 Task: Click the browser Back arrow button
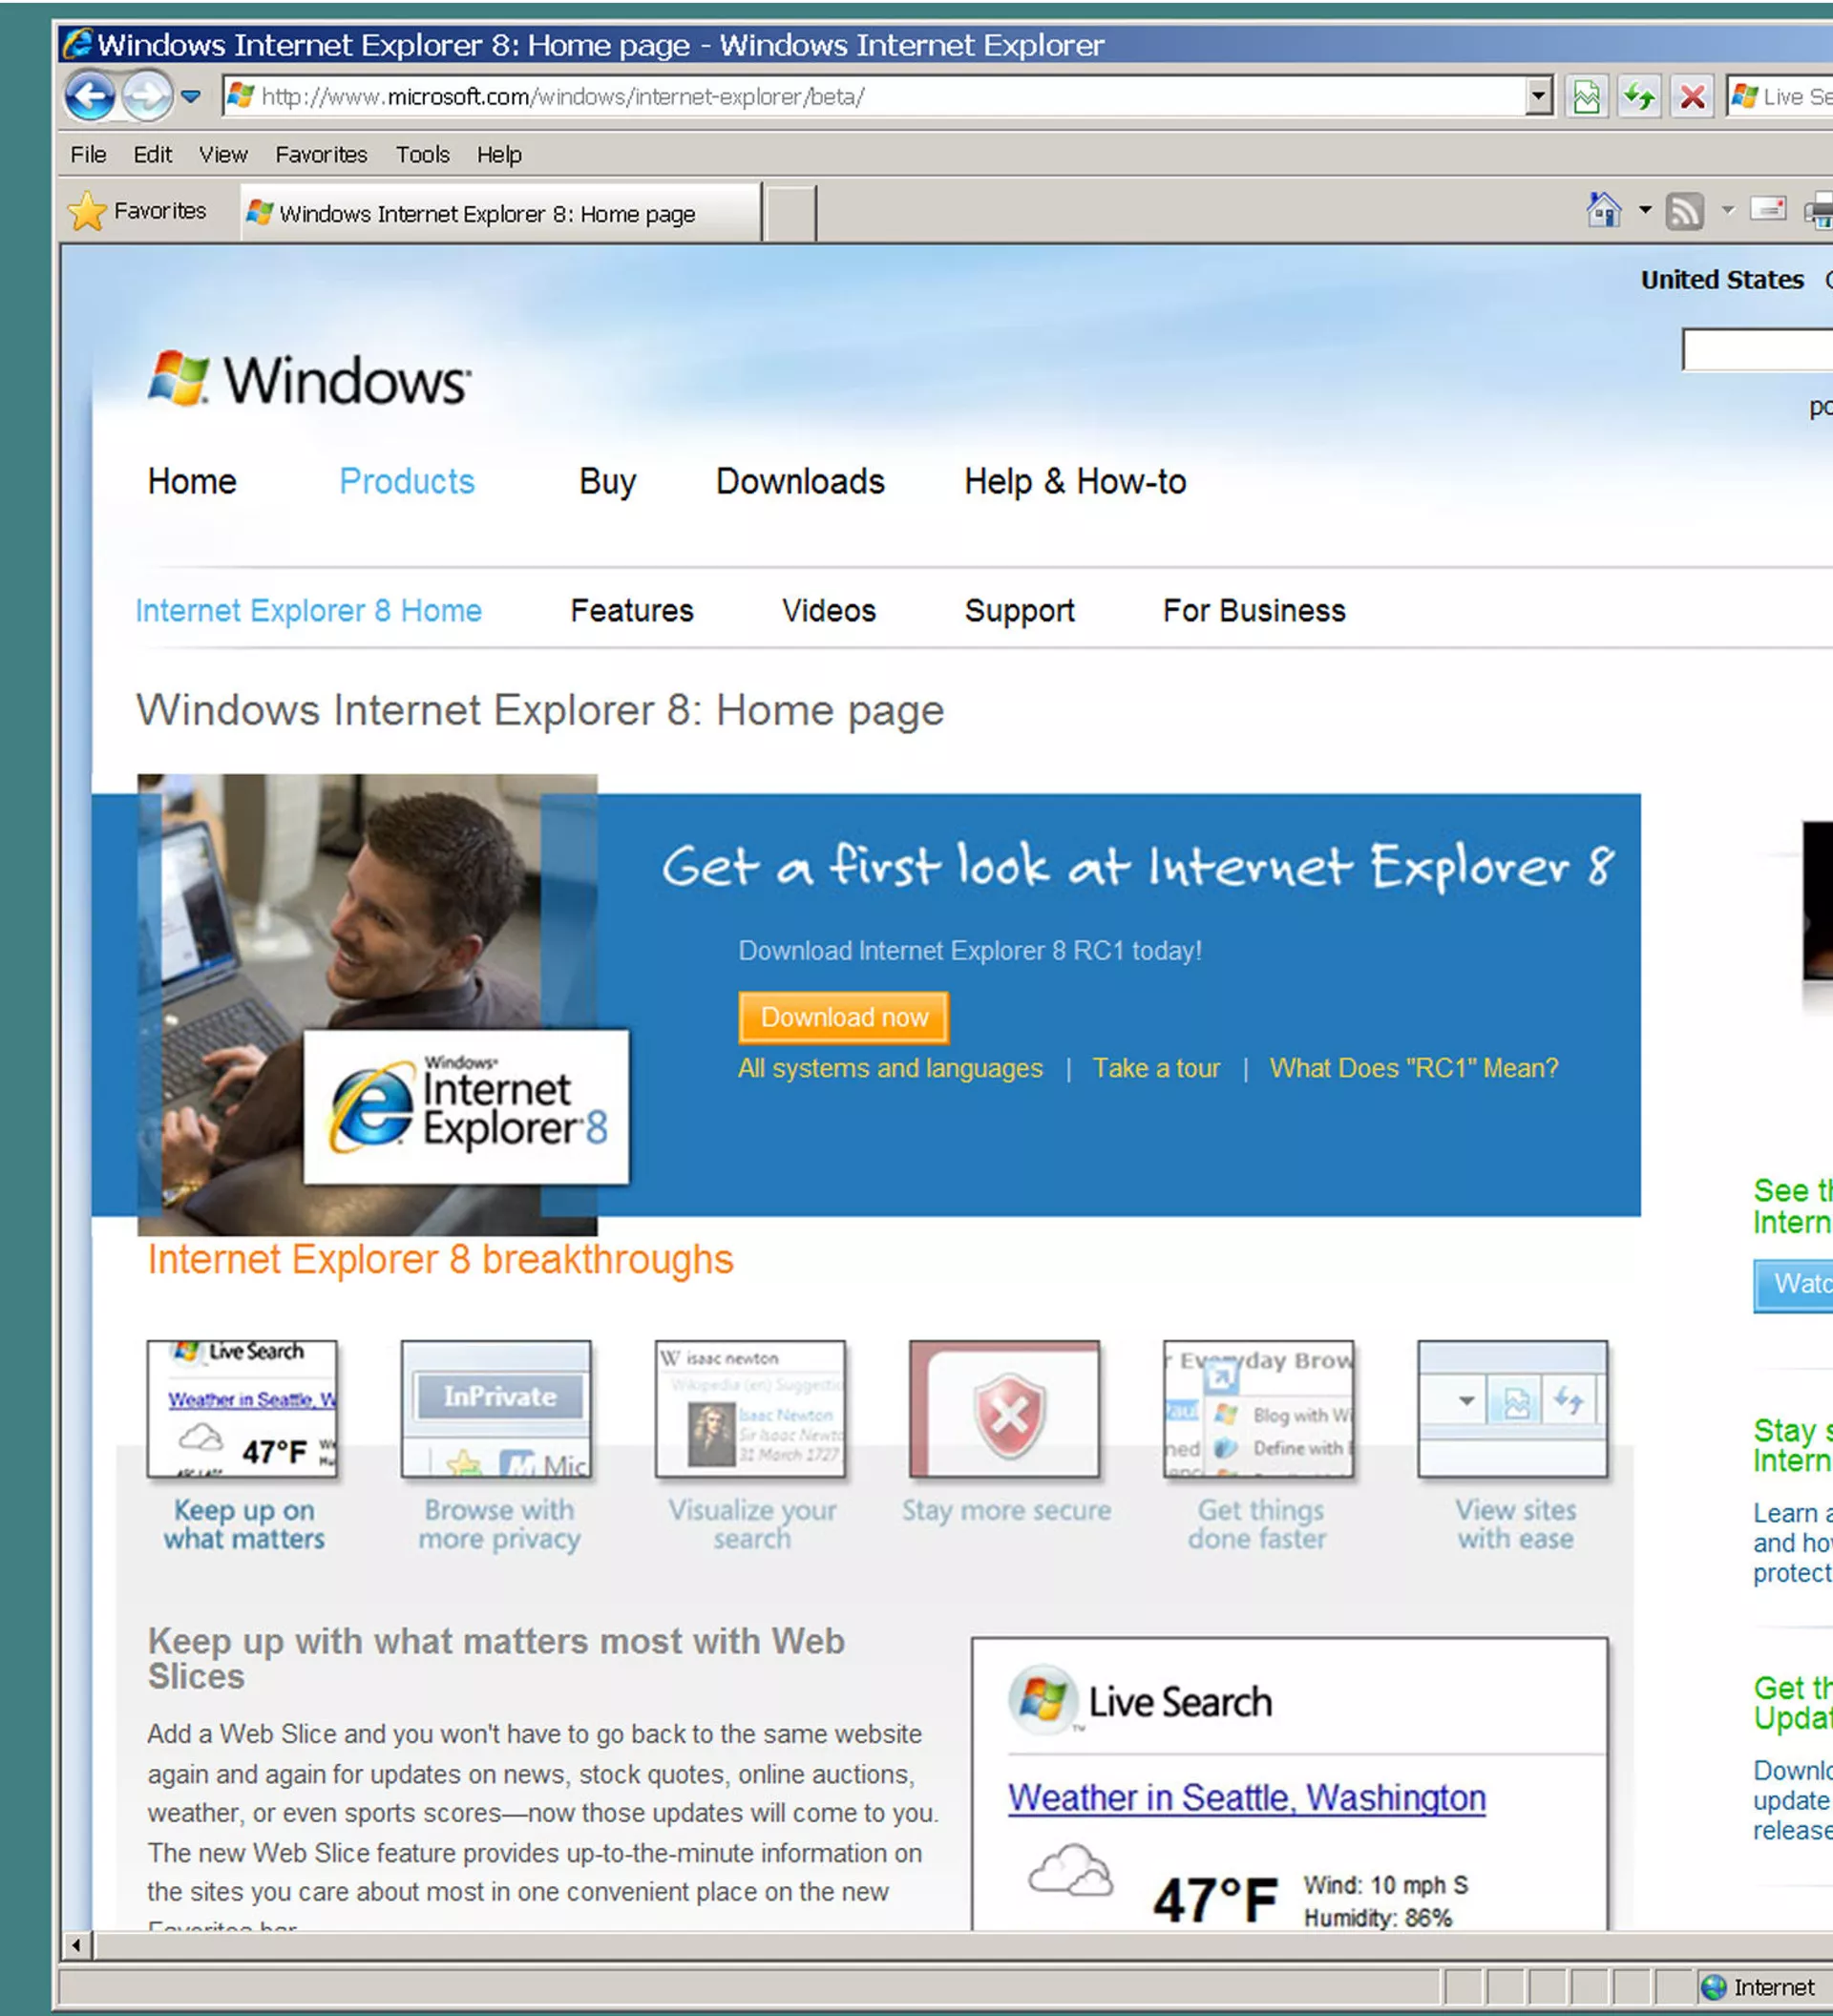point(90,97)
